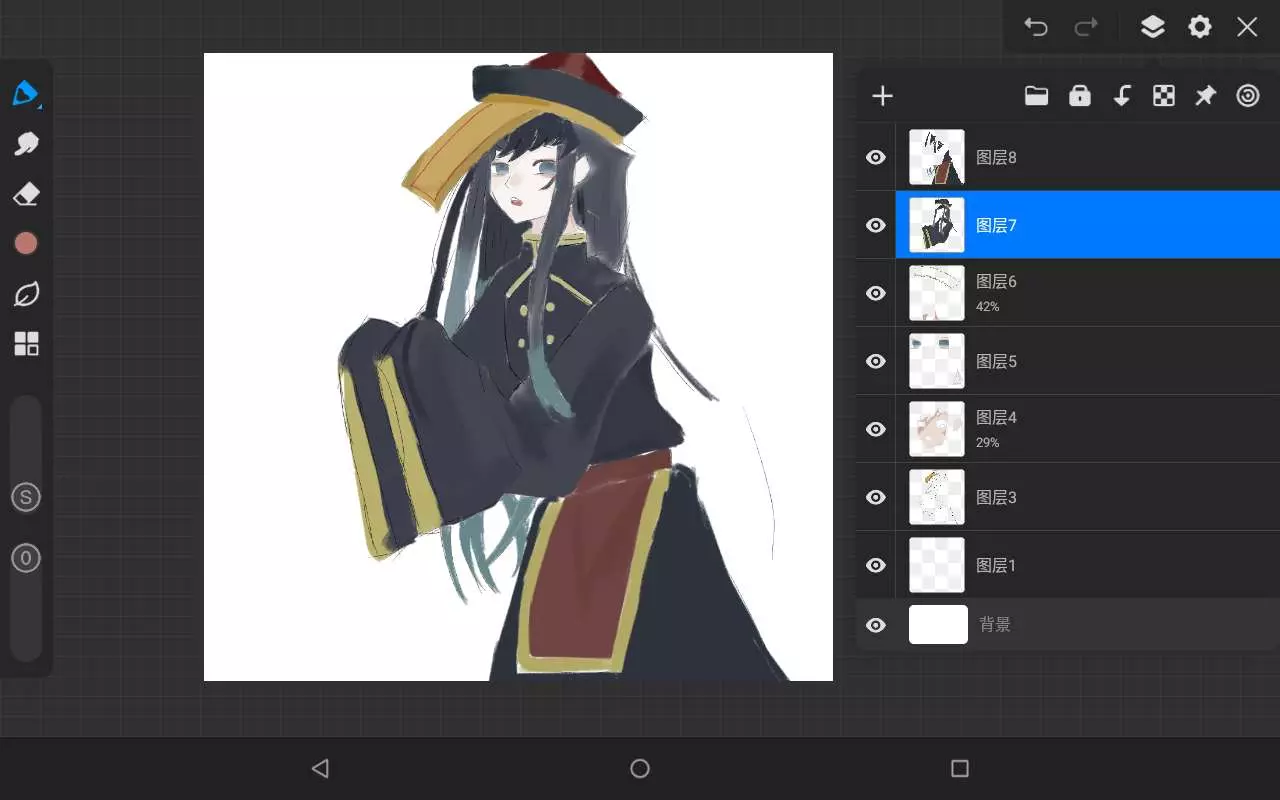This screenshot has width=1280, height=800.
Task: Select the 图层6 layer thumbnail
Action: [x=937, y=293]
